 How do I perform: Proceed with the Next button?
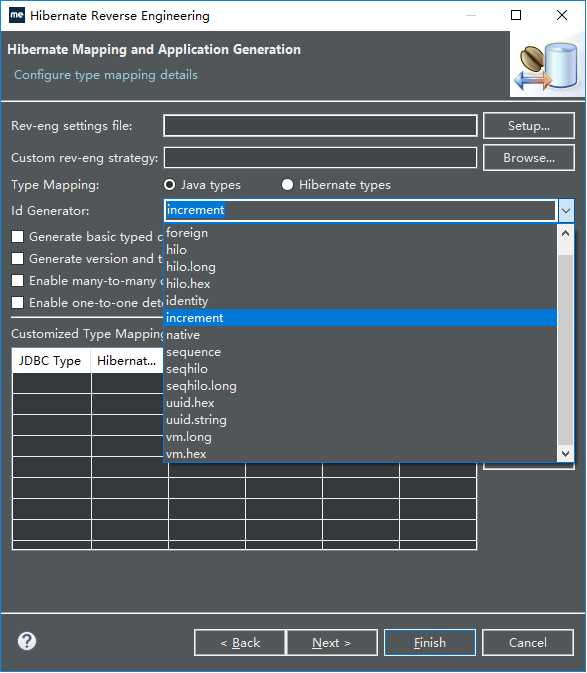pos(332,643)
